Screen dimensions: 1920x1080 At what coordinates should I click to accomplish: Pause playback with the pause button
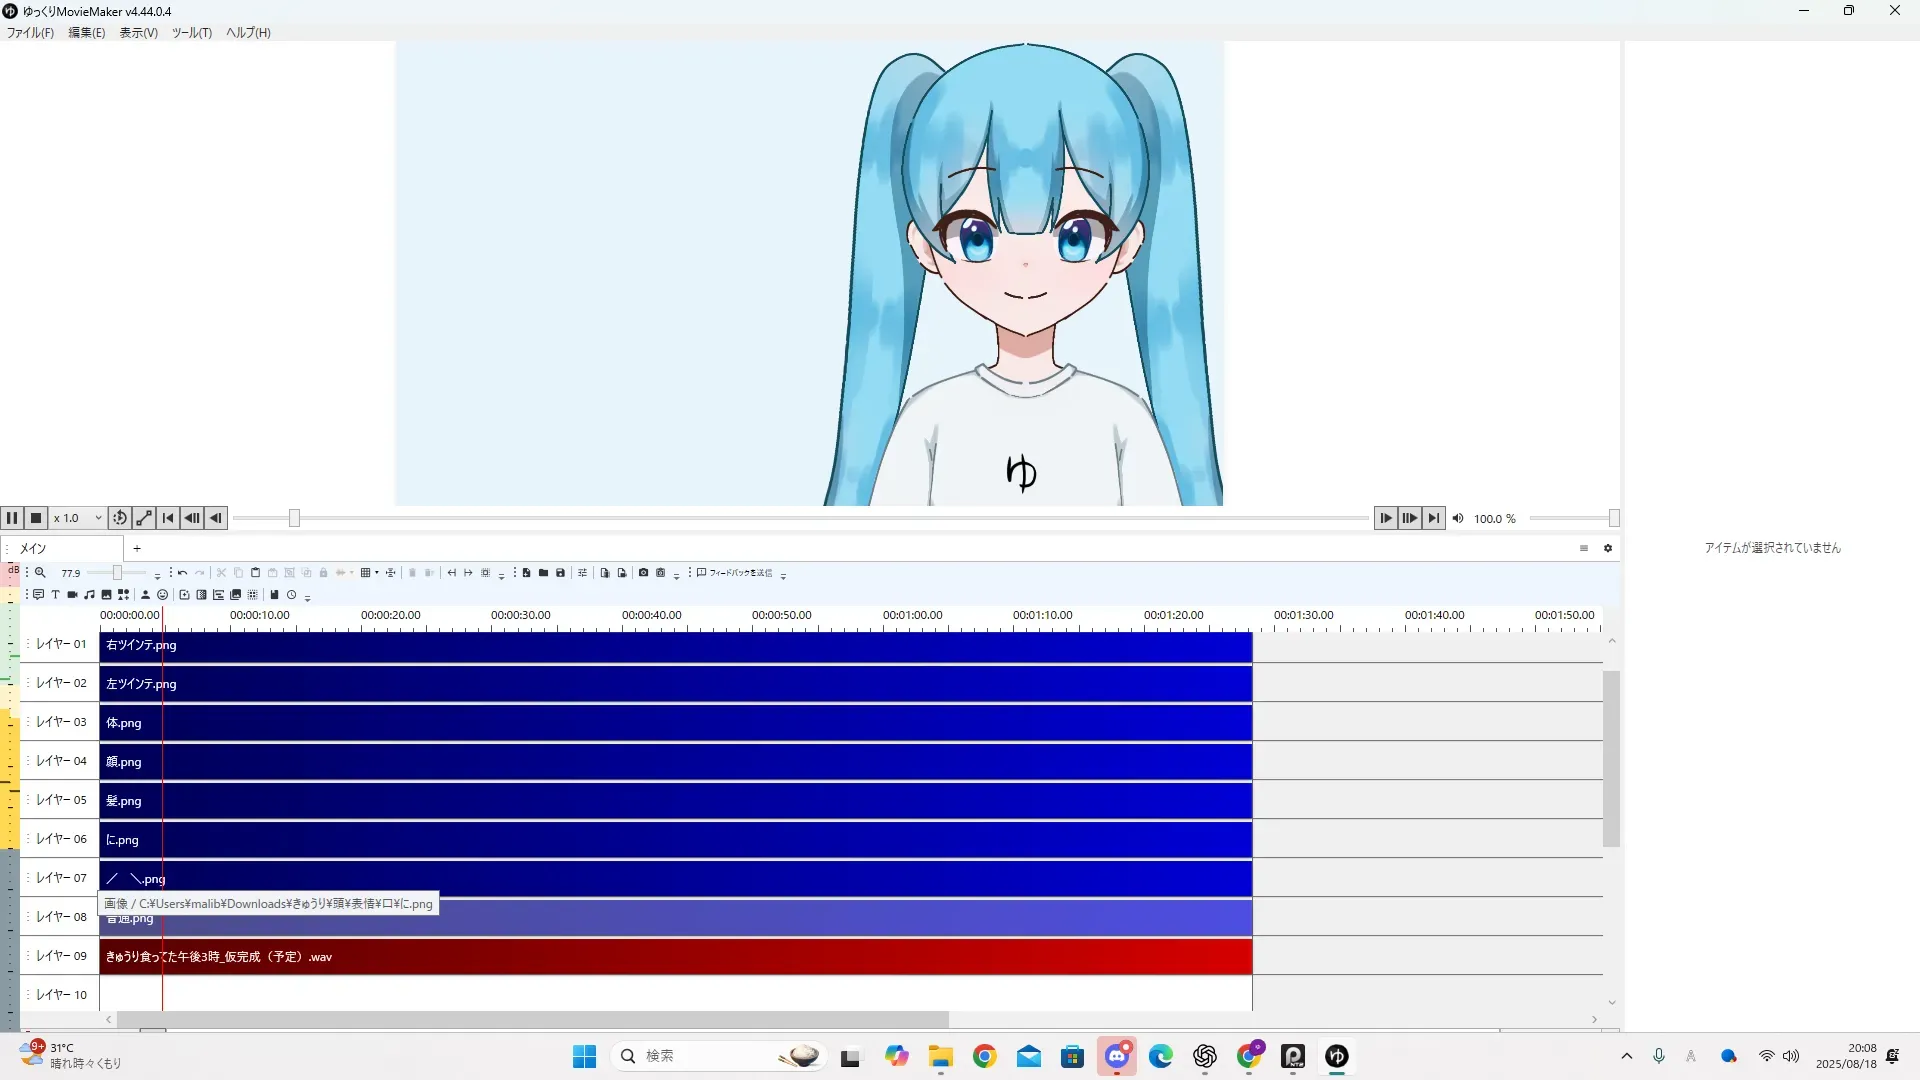click(x=12, y=518)
